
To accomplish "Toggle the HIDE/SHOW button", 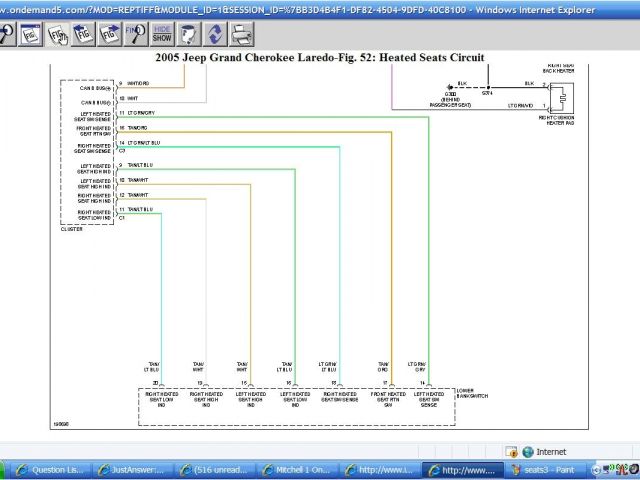I will [x=161, y=34].
